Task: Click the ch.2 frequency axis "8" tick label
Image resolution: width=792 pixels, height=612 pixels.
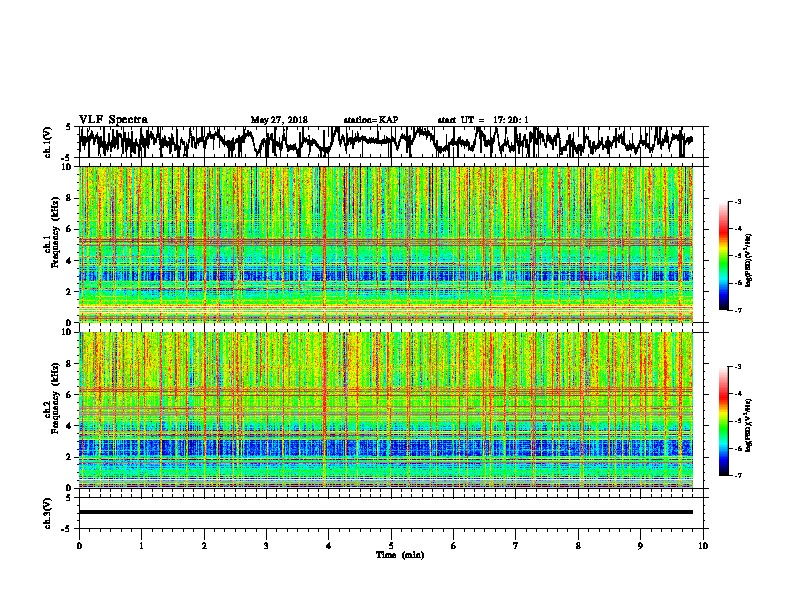Action: click(x=70, y=363)
